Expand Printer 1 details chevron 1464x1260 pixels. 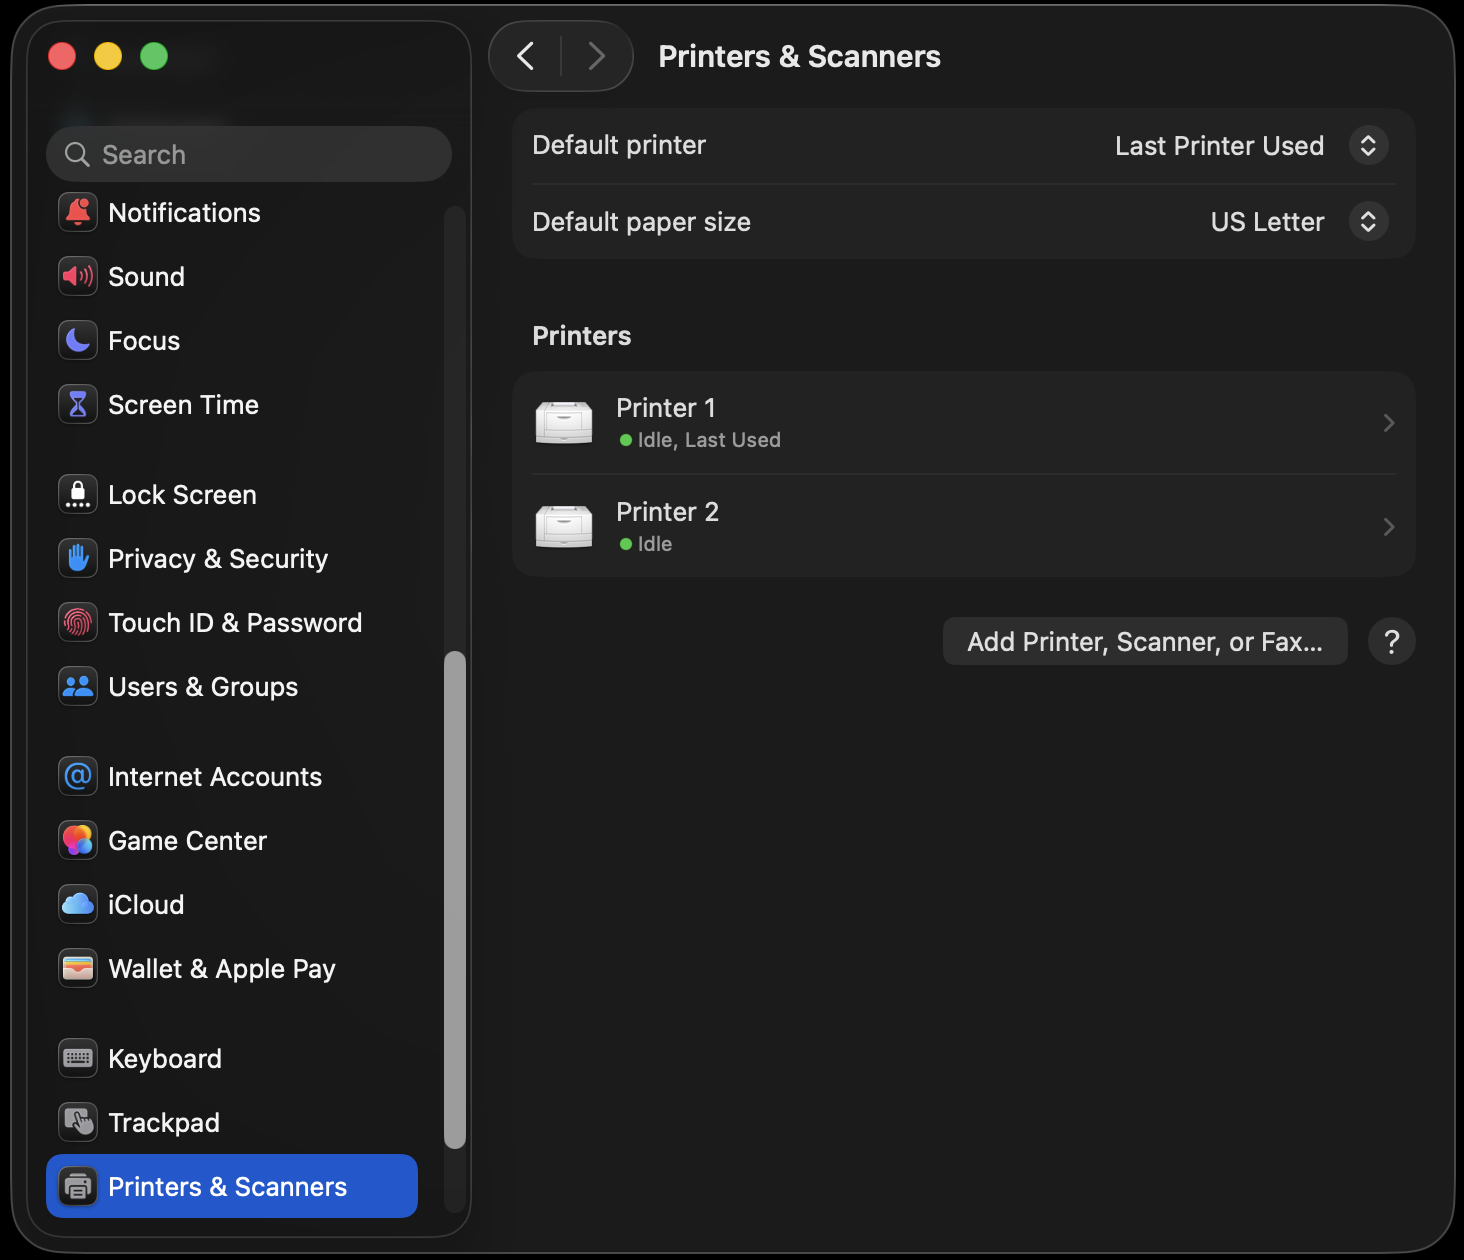(1388, 423)
